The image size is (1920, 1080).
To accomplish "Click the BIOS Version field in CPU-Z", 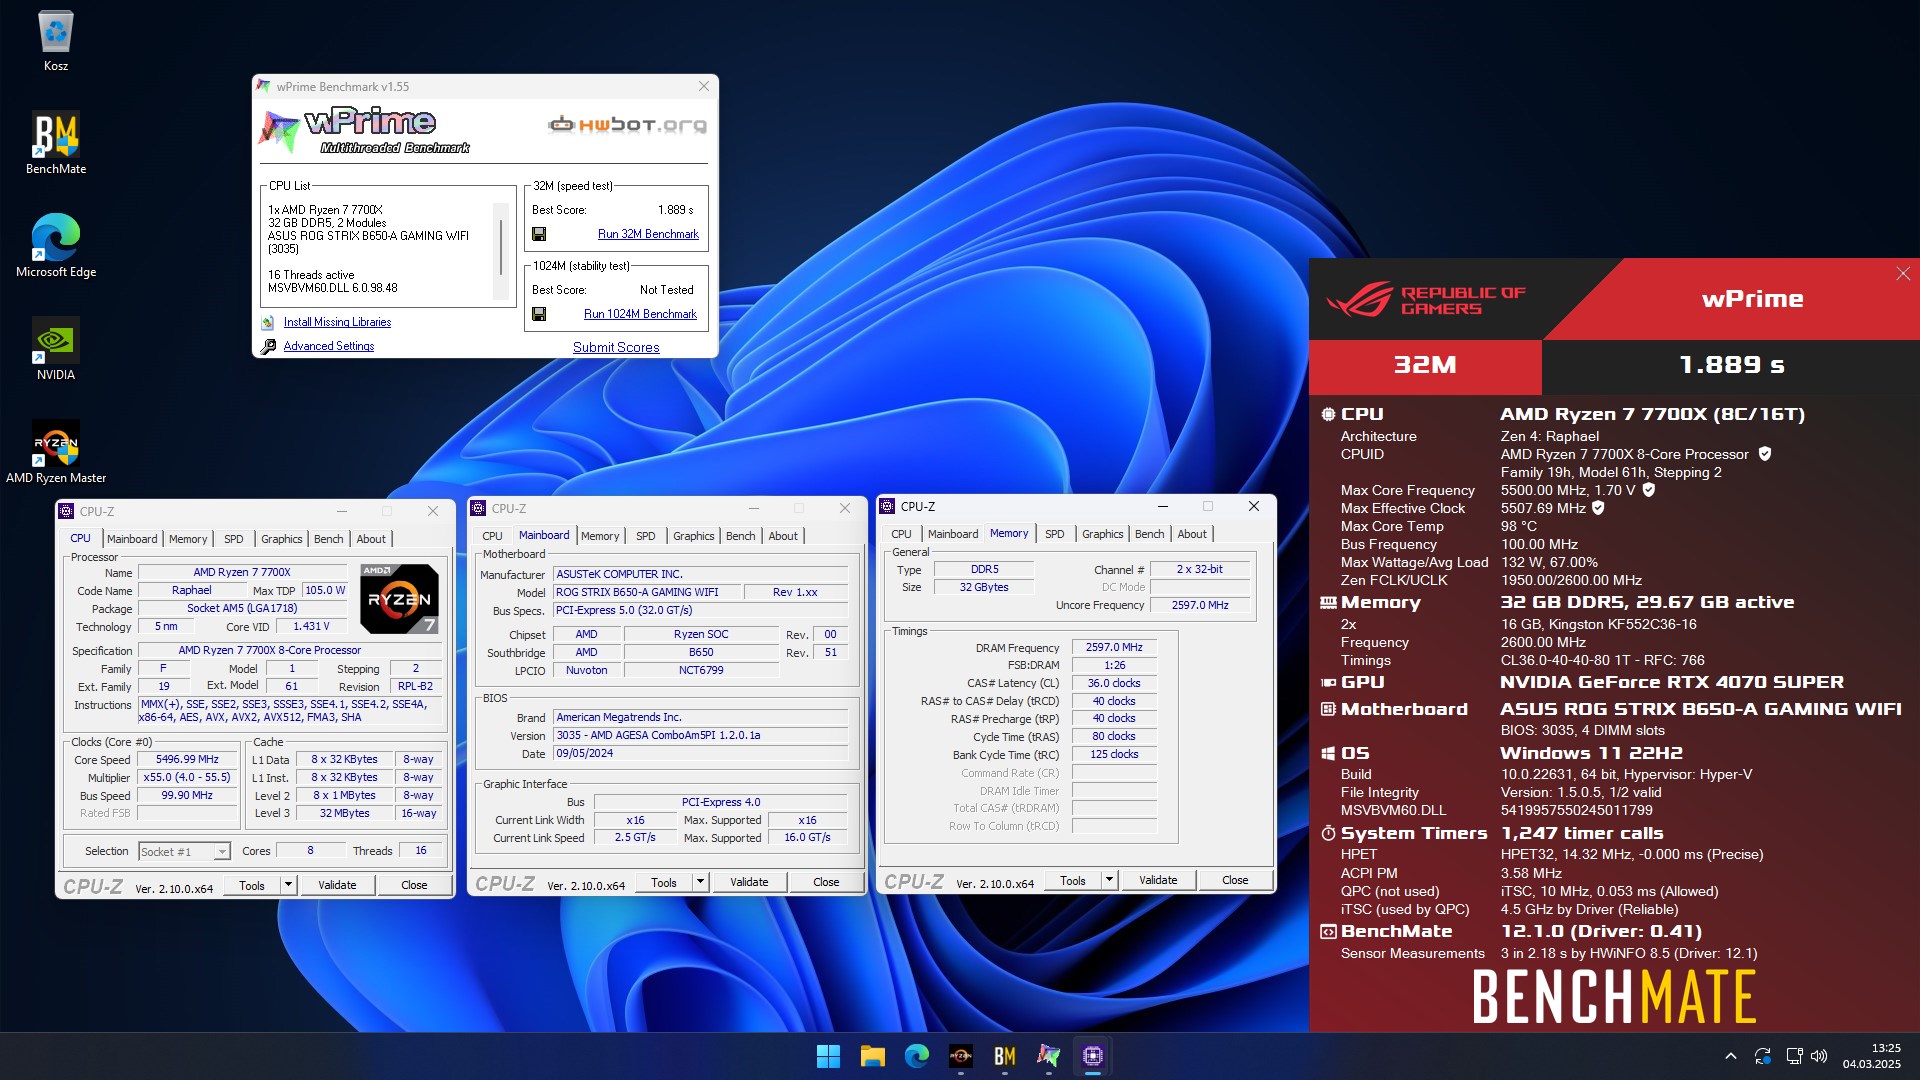I will pos(701,735).
